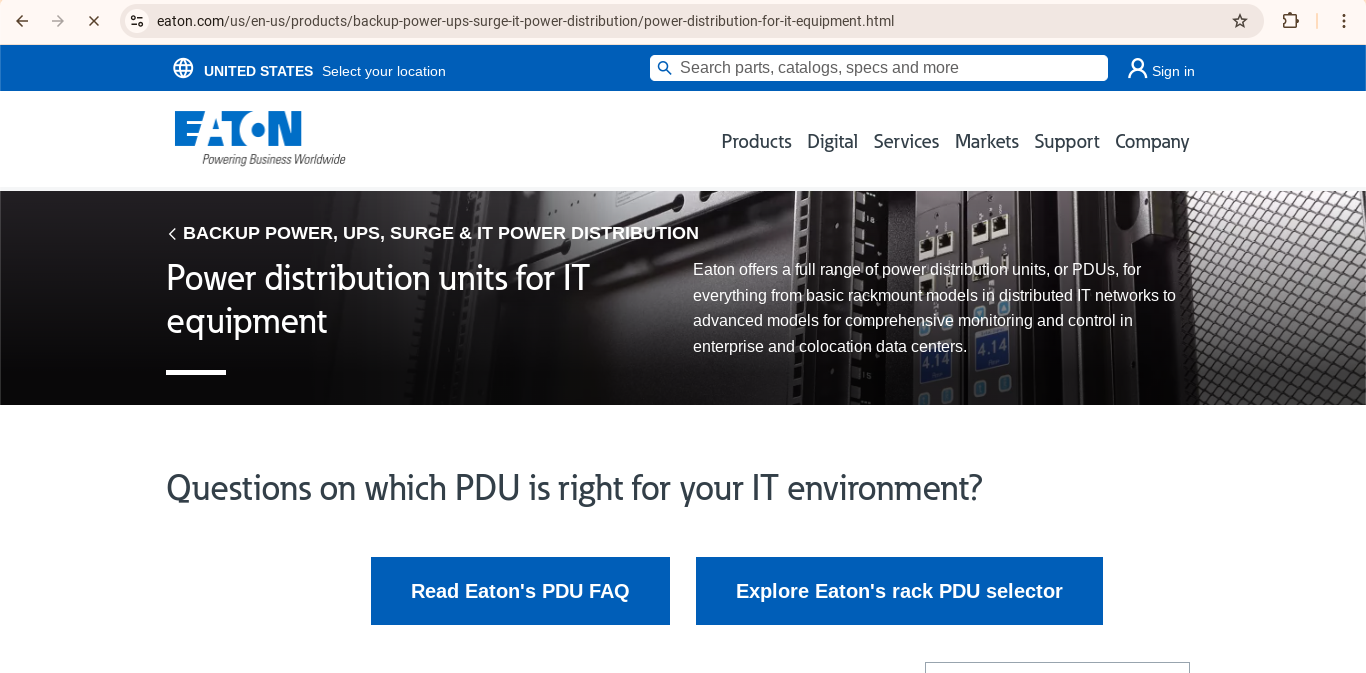1366x673 pixels.
Task: Bookmark this page with the star icon
Action: 1240,21
